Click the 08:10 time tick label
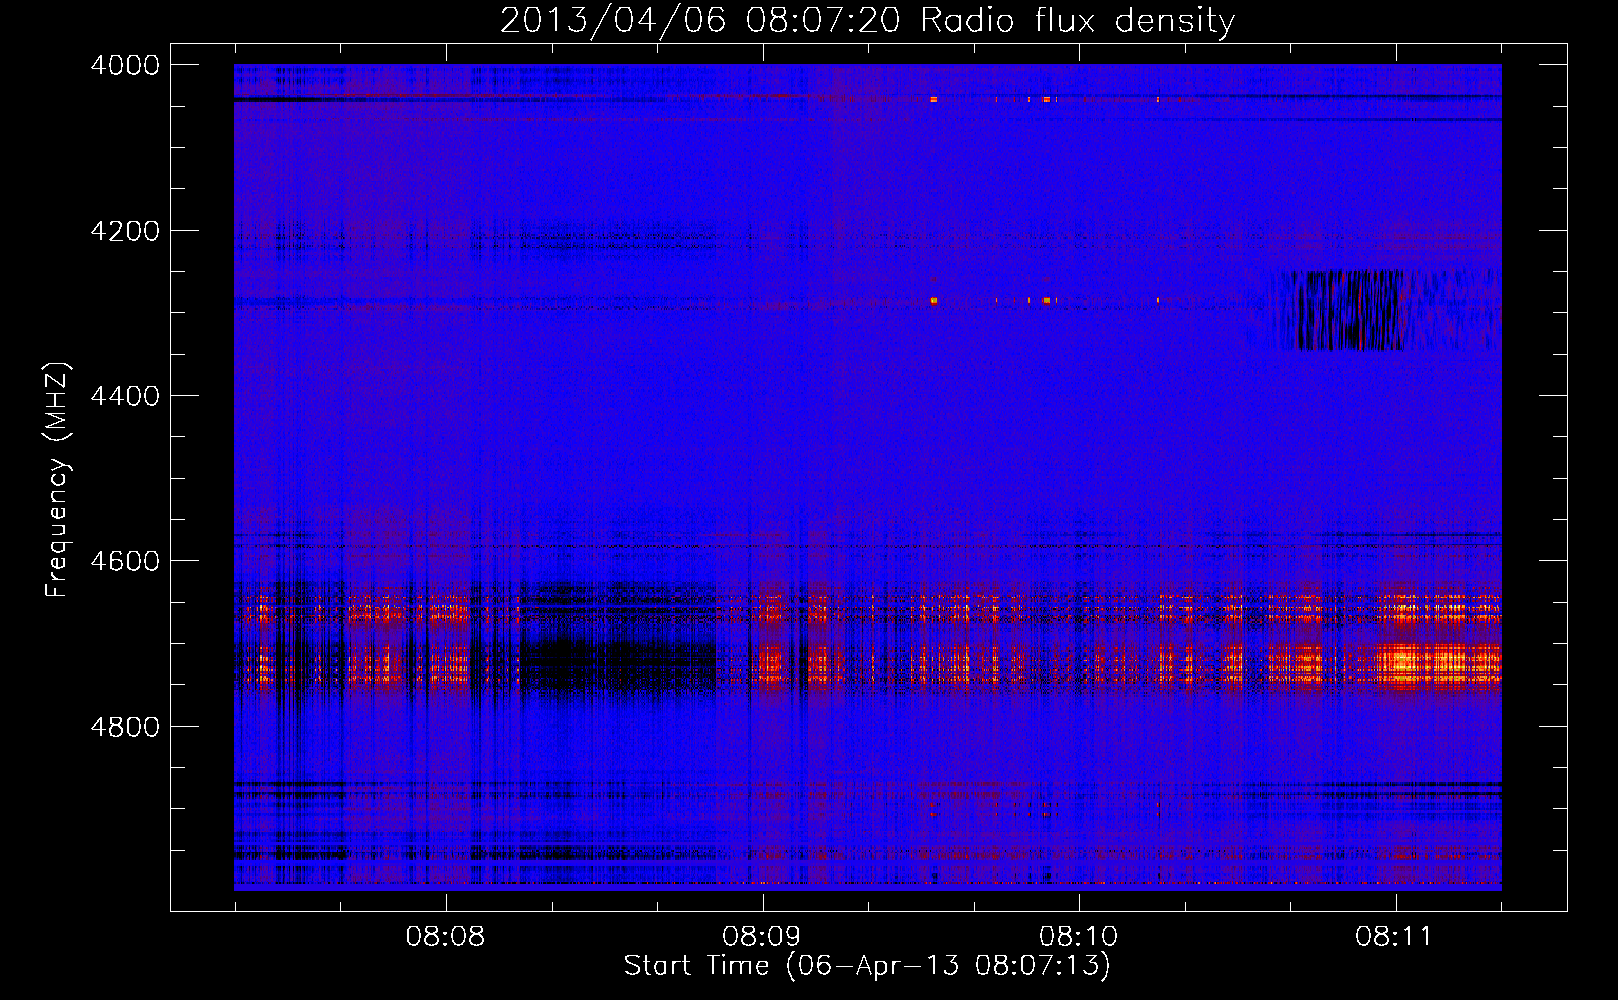1618x1000 pixels. tap(1079, 937)
